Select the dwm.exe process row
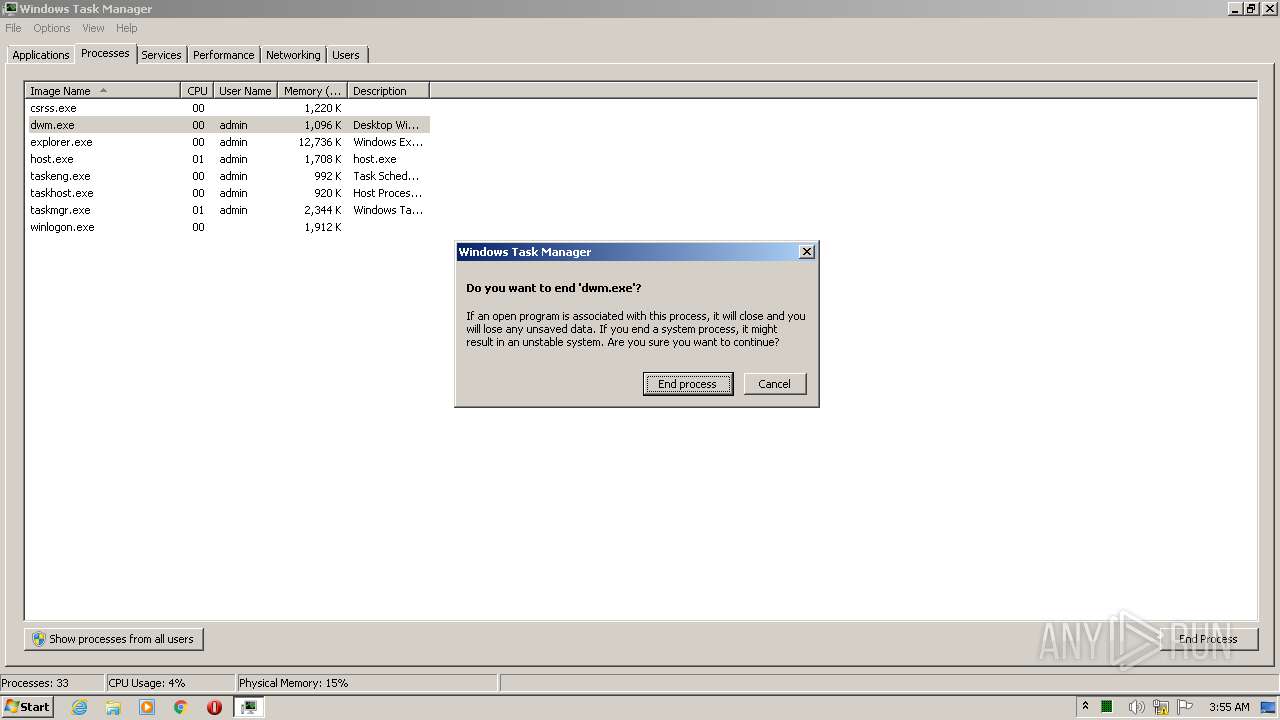This screenshot has height=720, width=1280. click(x=227, y=125)
